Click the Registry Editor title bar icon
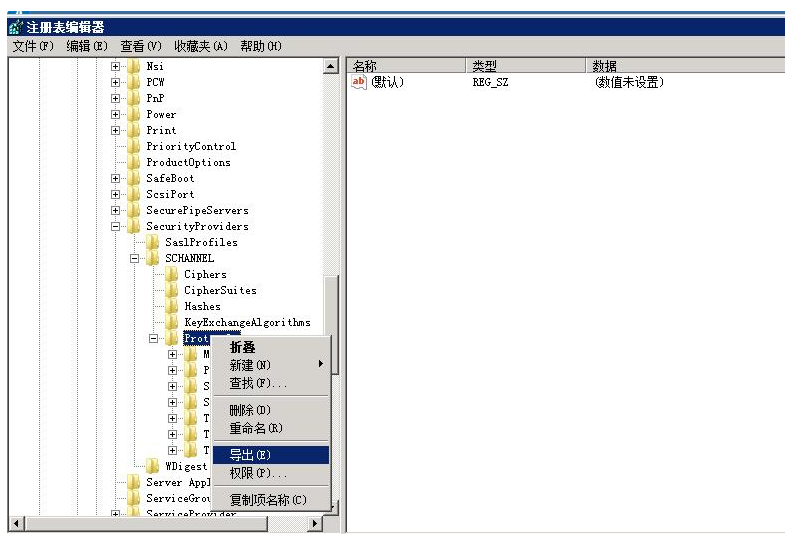Image resolution: width=785 pixels, height=534 pixels. [15, 27]
